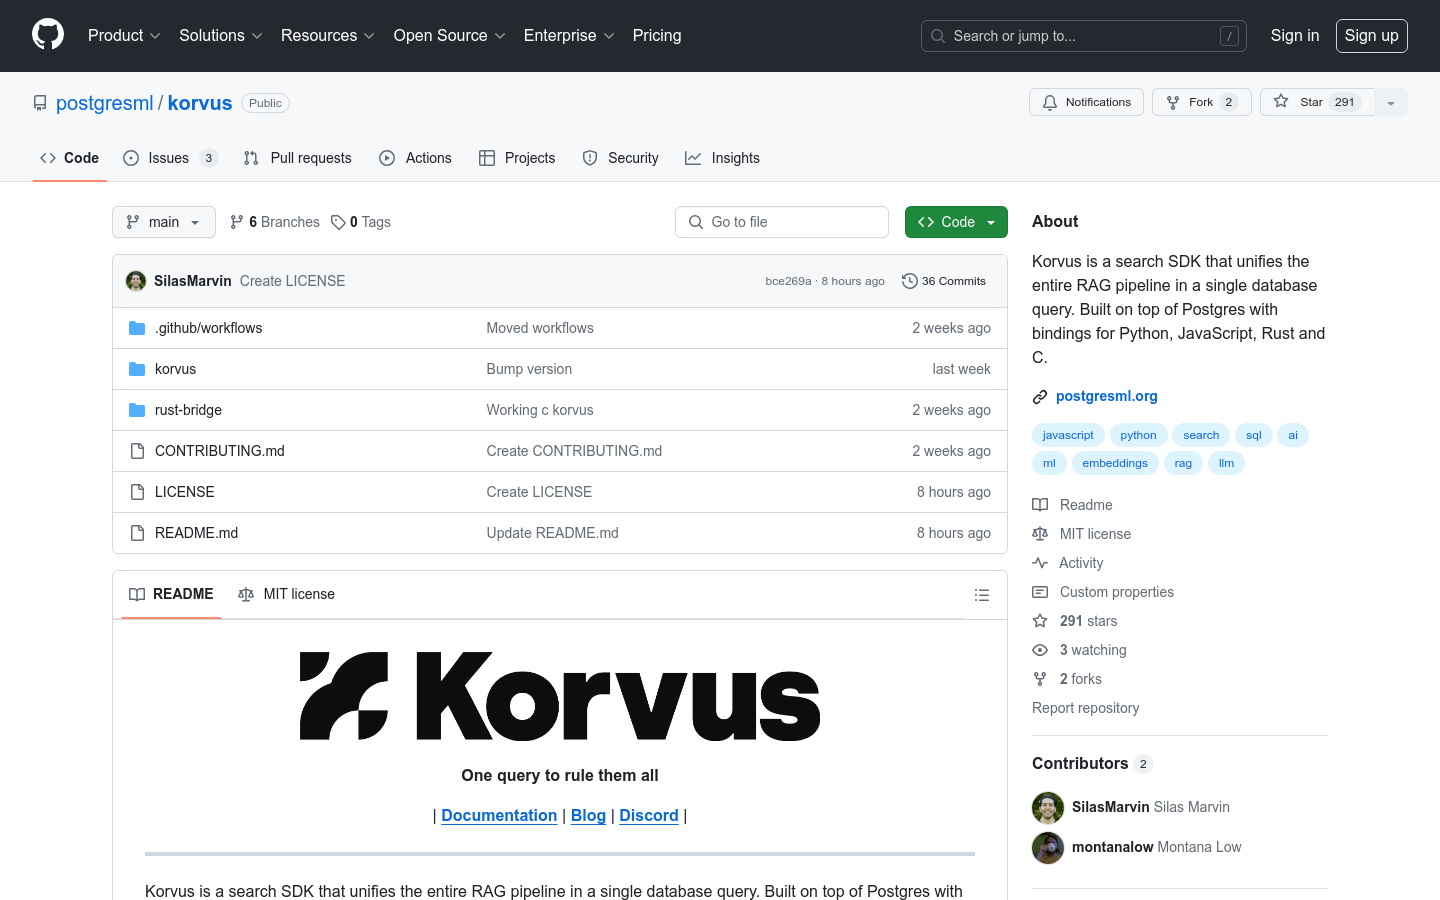The image size is (1440, 900).
Task: Click the tag icon beside 0 Tags
Action: click(x=339, y=222)
